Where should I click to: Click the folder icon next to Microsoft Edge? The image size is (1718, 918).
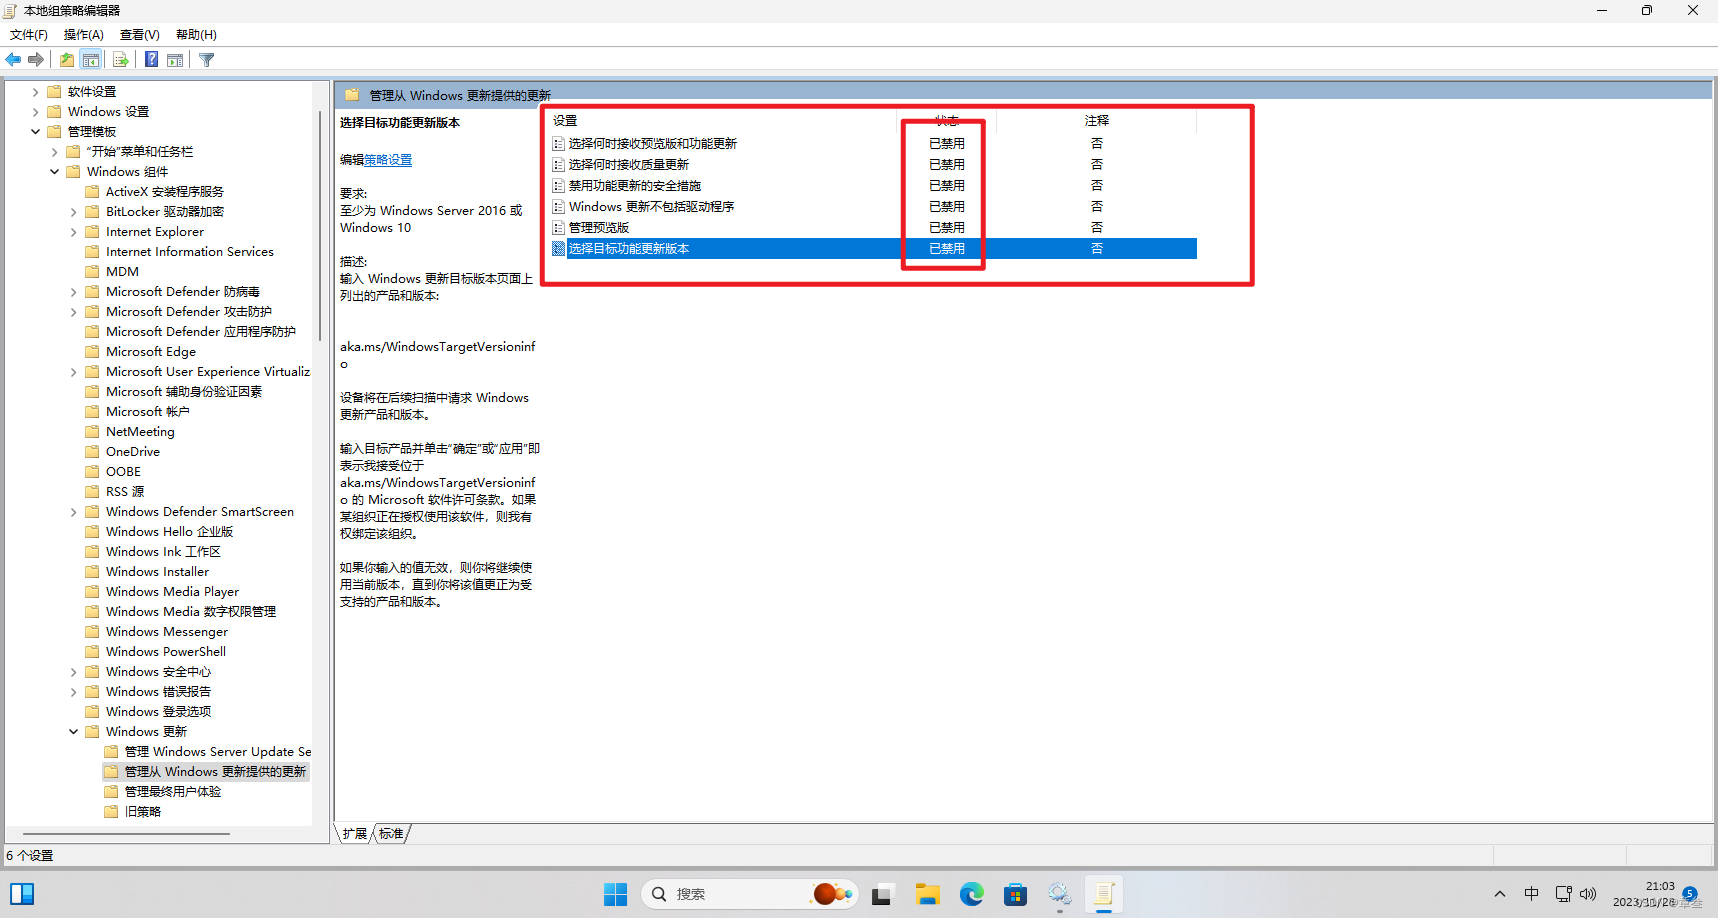coord(92,352)
